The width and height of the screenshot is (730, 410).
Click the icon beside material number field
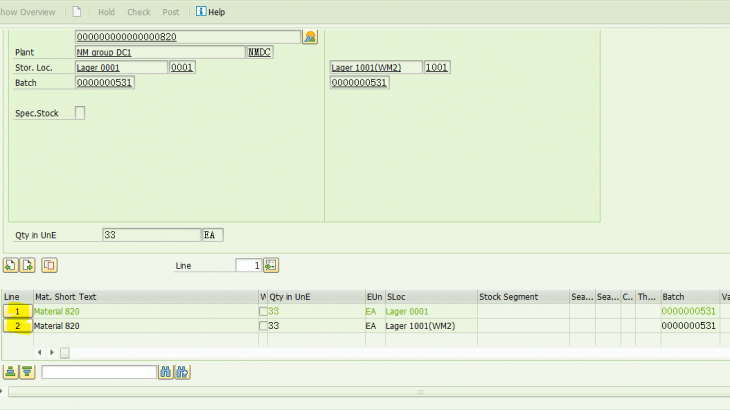310,37
